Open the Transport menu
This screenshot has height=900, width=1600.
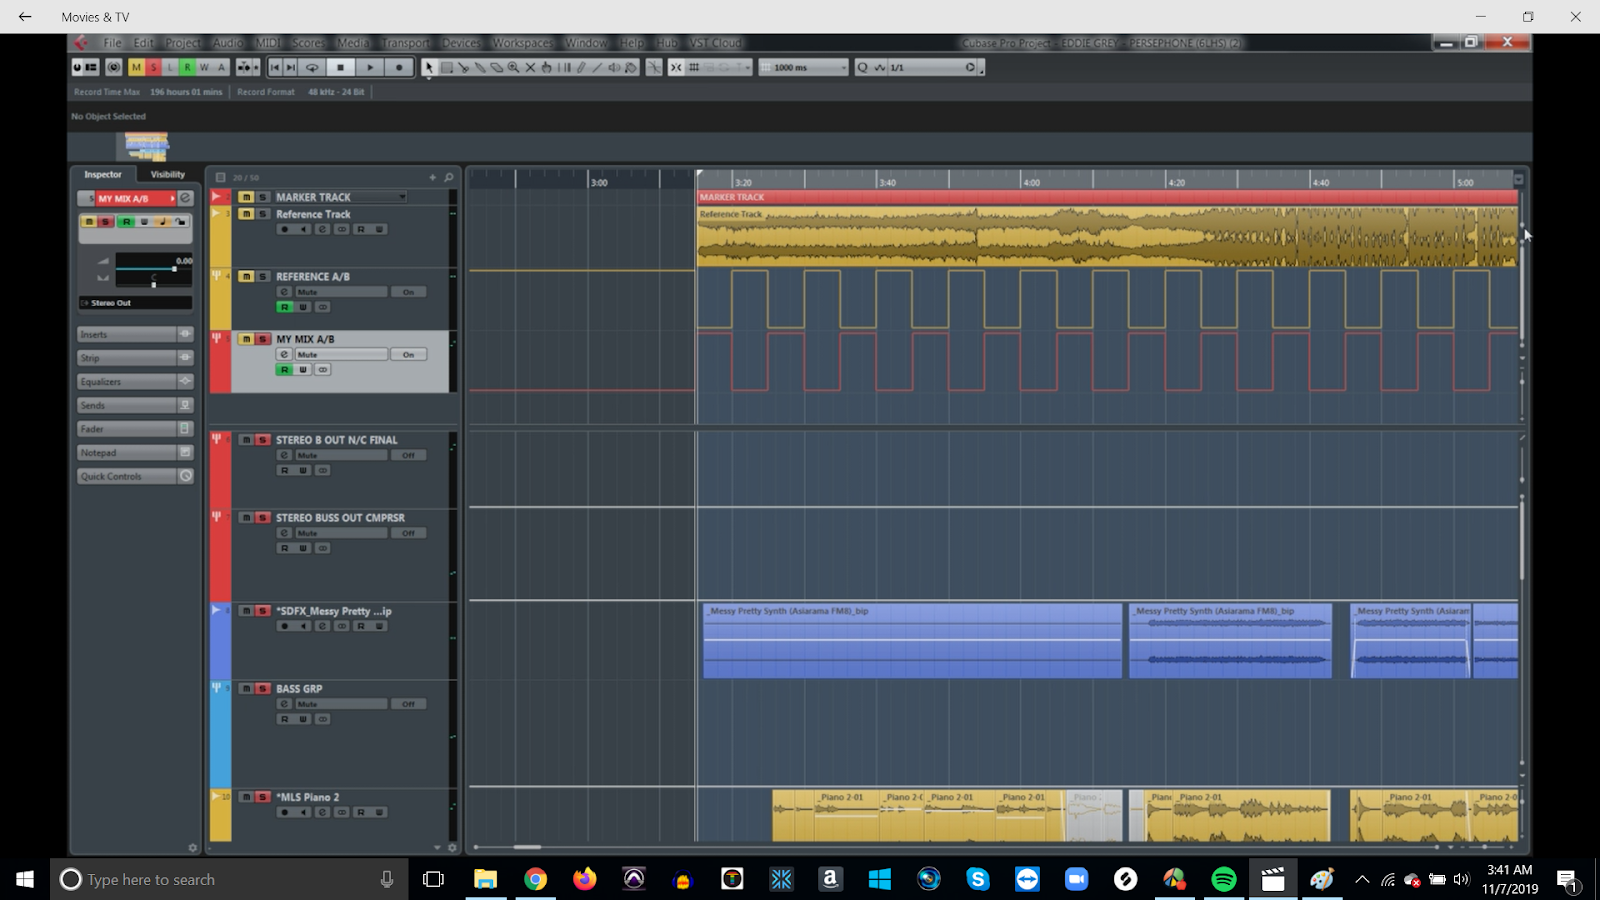pyautogui.click(x=405, y=43)
